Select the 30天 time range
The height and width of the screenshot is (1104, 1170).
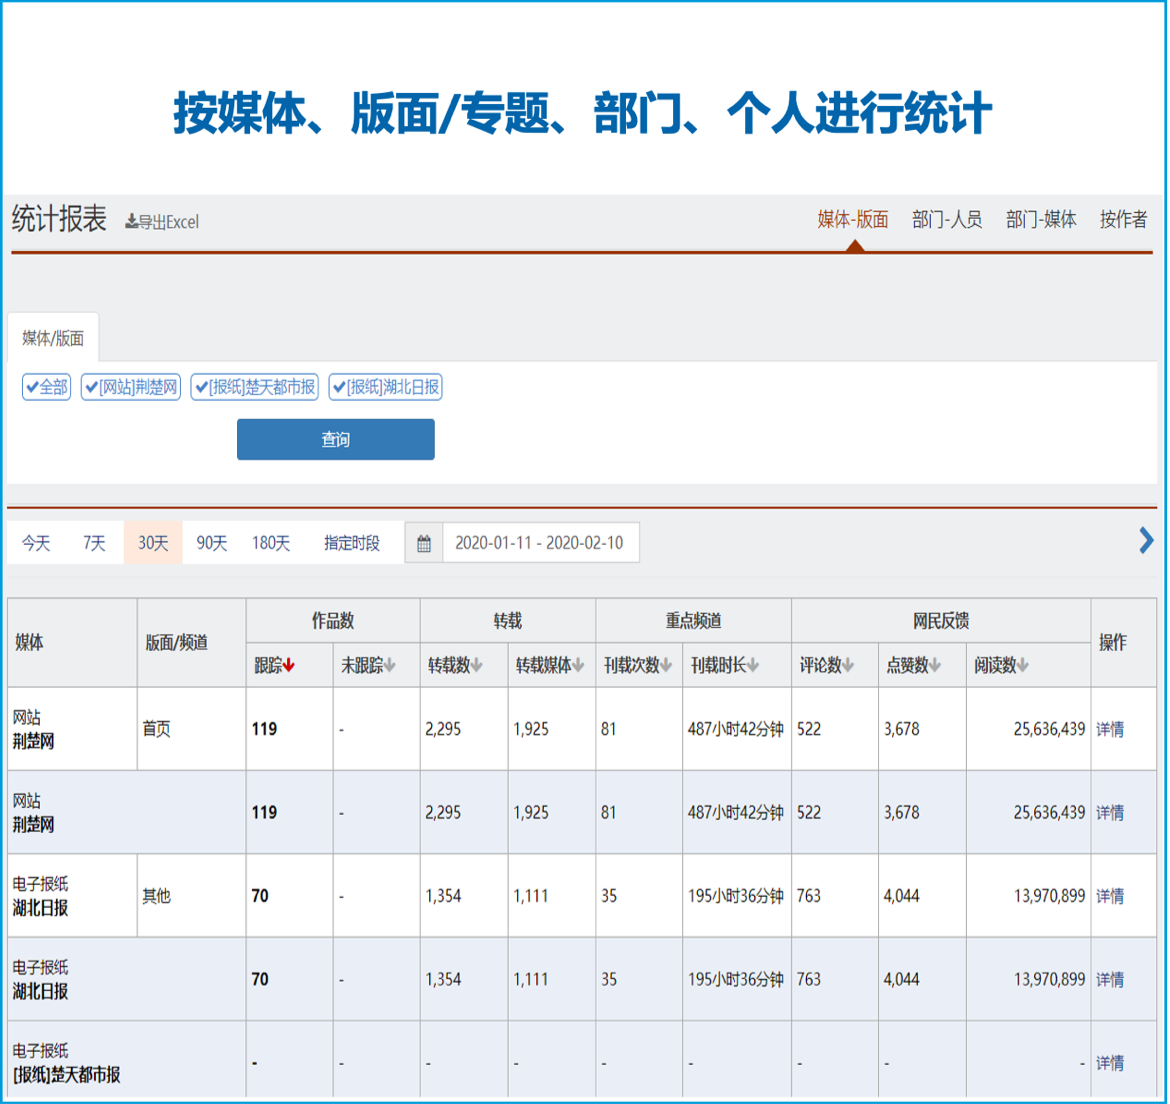[x=153, y=543]
